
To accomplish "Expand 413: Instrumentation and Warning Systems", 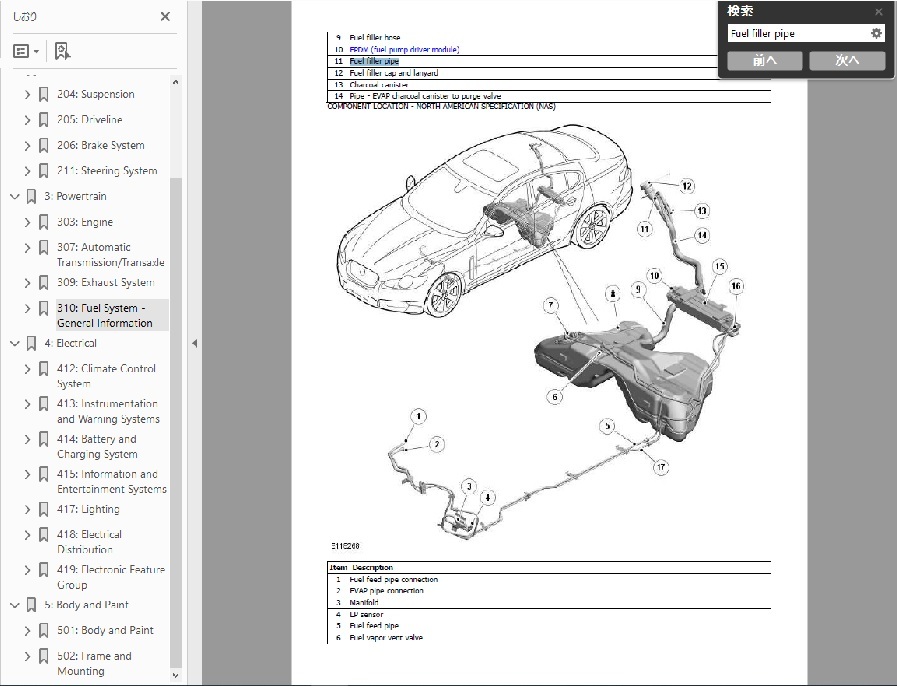I will [x=27, y=404].
